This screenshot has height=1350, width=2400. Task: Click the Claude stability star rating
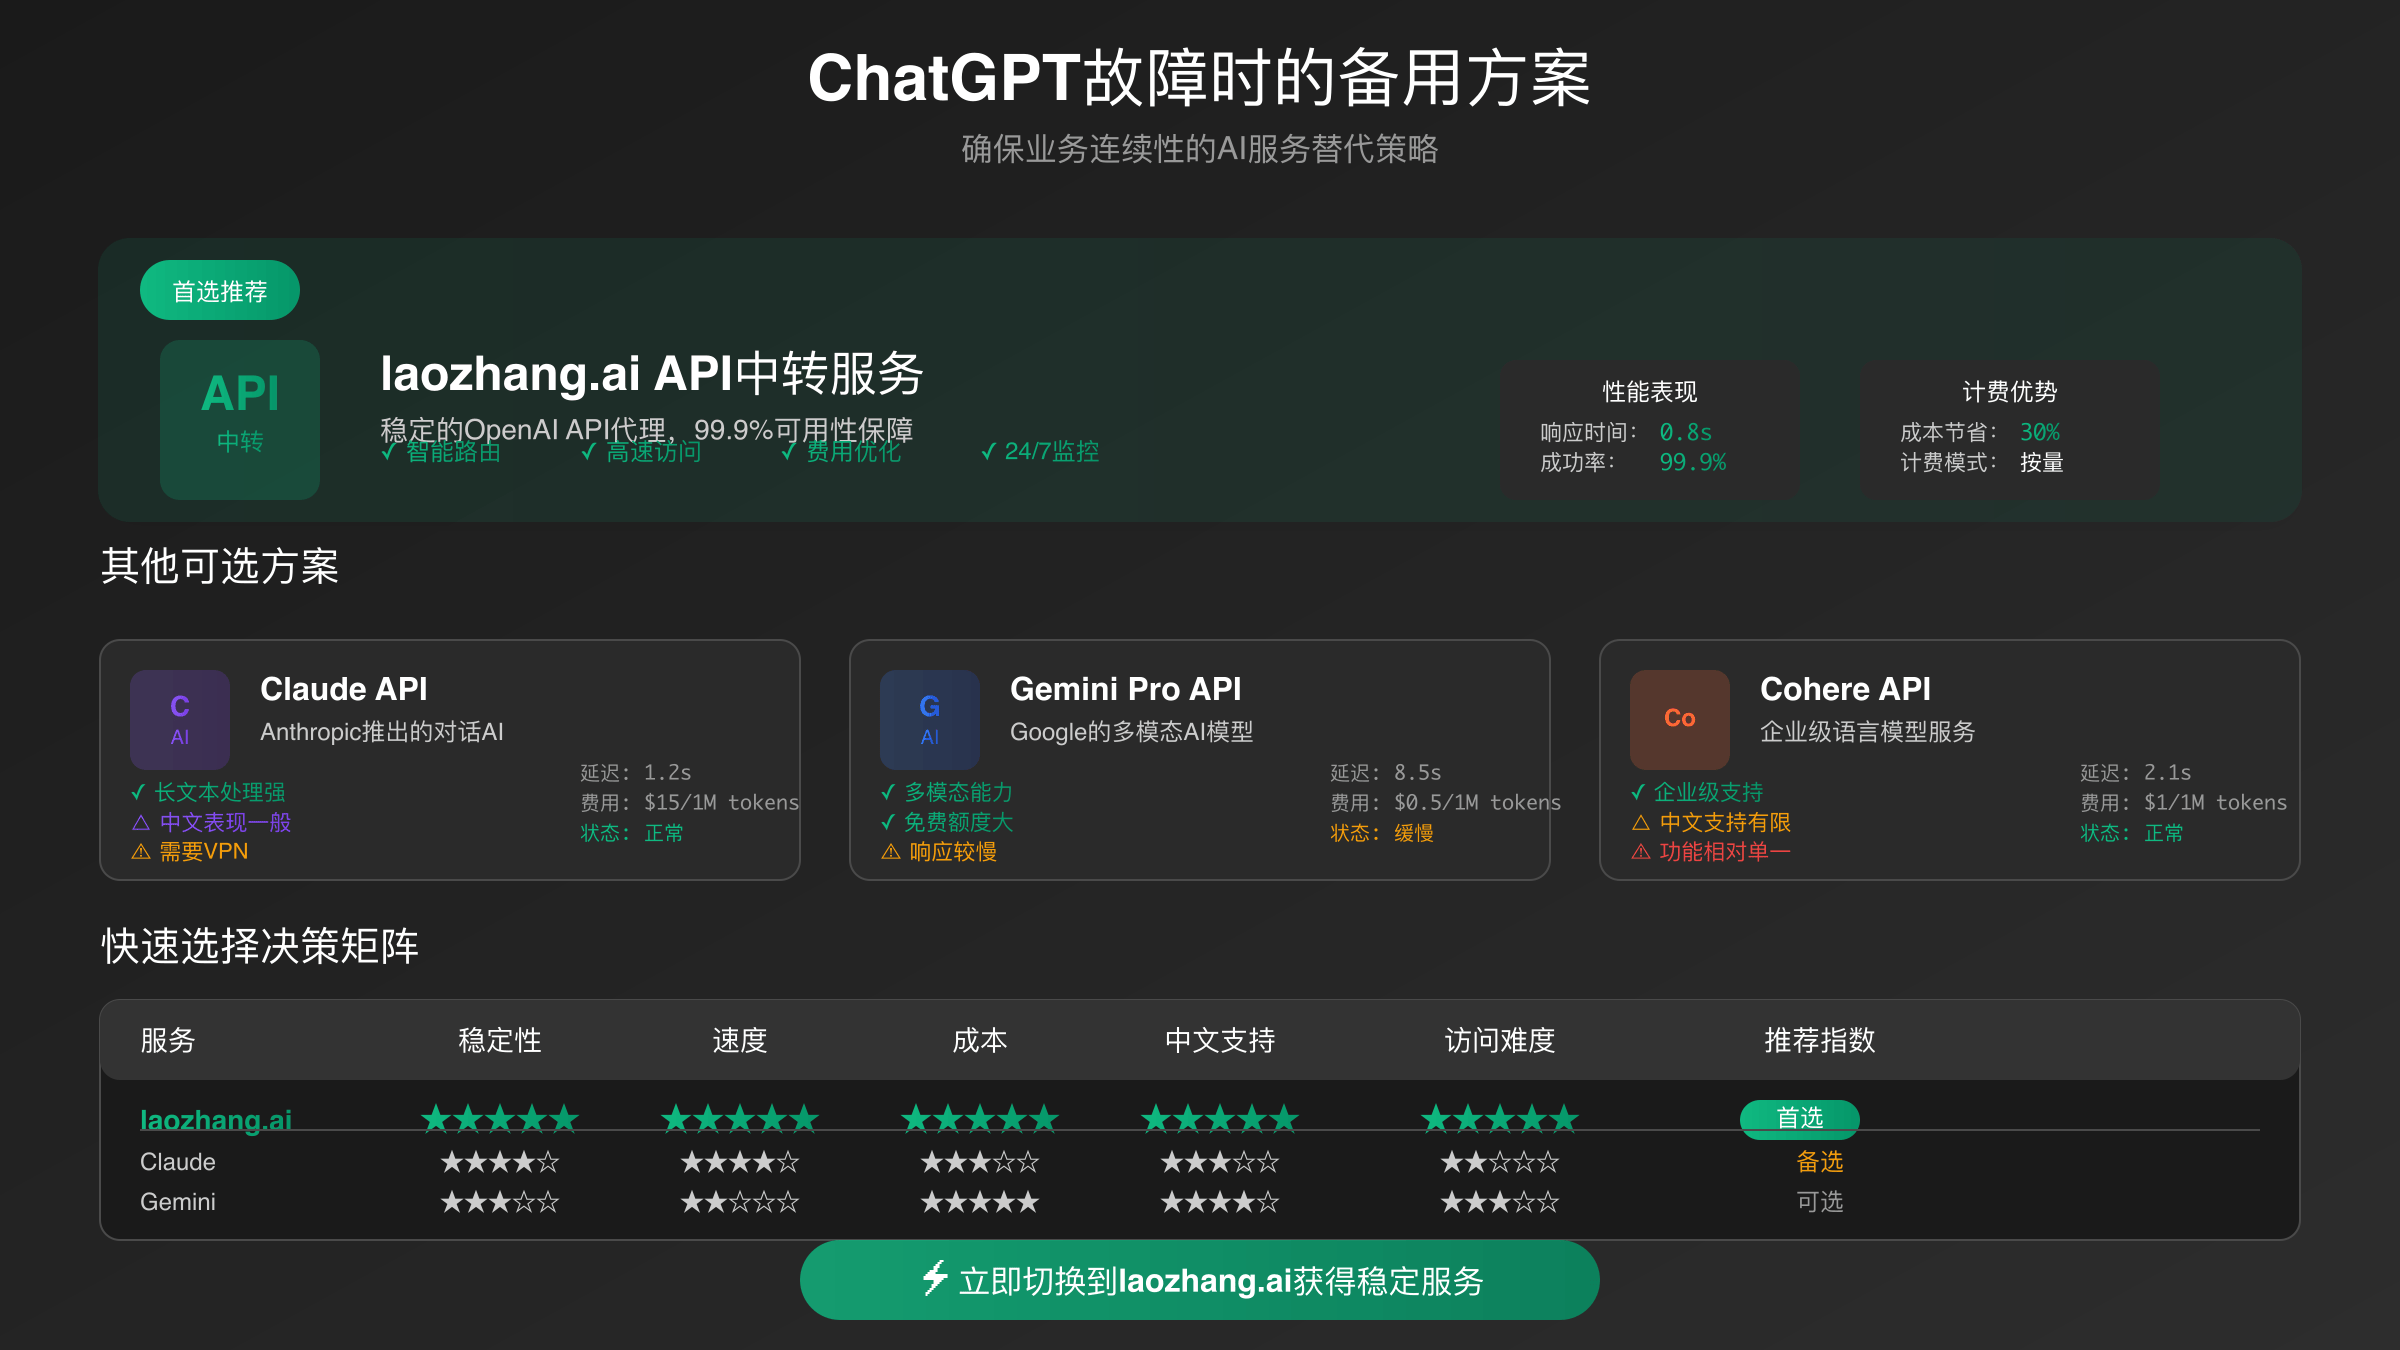500,1162
